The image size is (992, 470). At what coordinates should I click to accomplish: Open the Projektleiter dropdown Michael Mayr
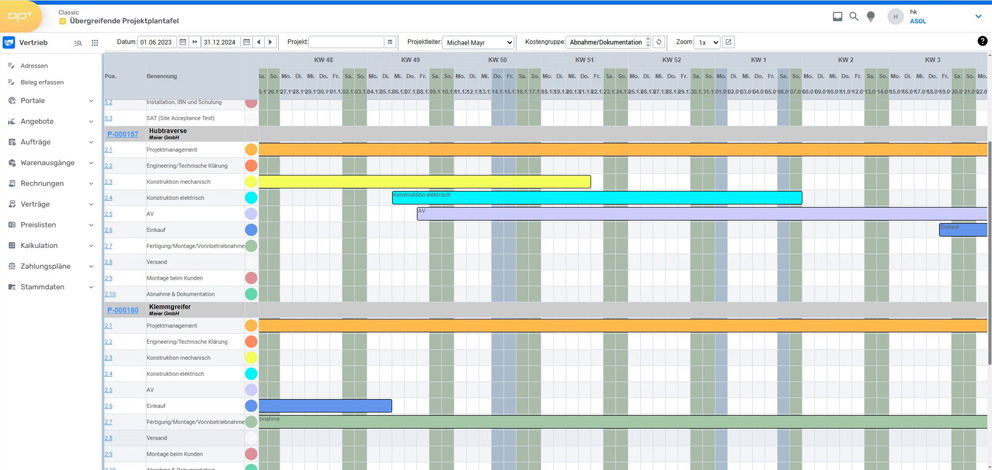point(478,42)
